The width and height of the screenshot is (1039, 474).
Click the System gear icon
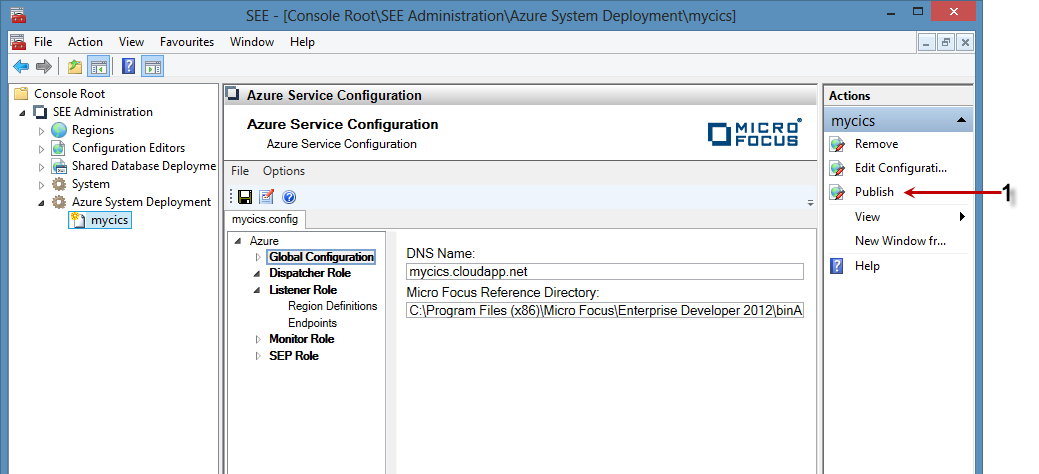tap(59, 184)
